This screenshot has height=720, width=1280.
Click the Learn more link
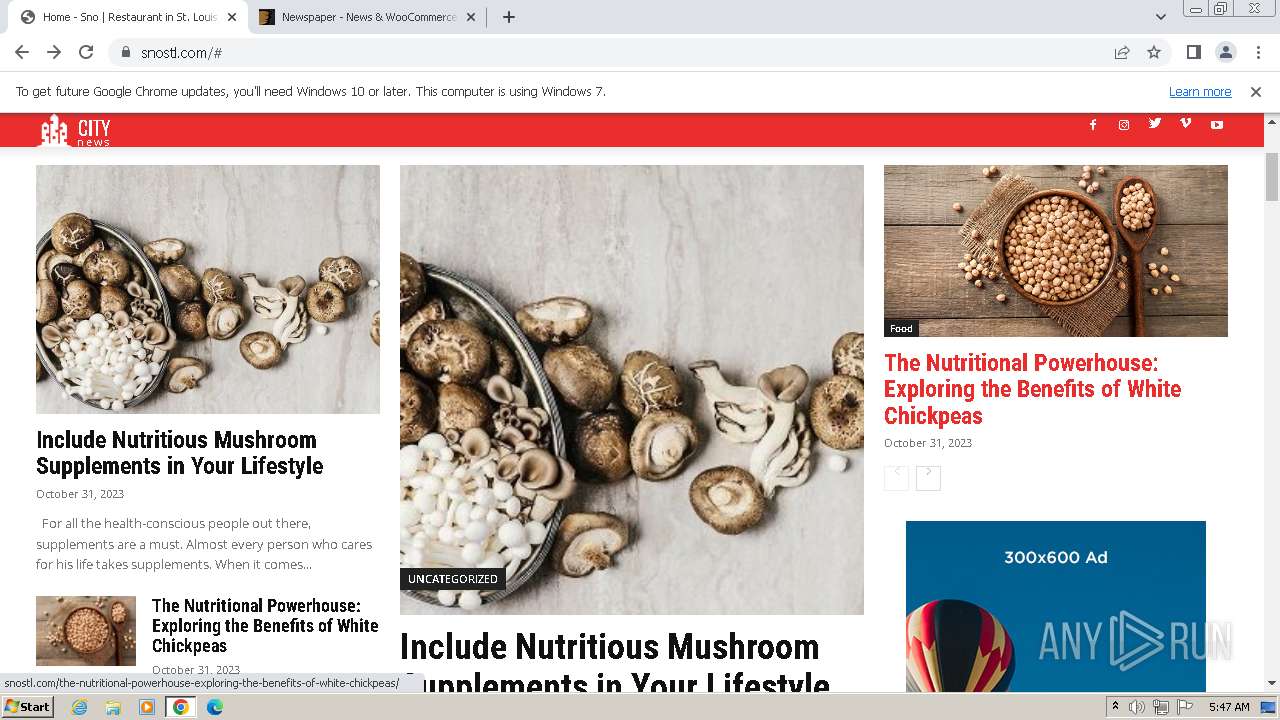[x=1200, y=92]
